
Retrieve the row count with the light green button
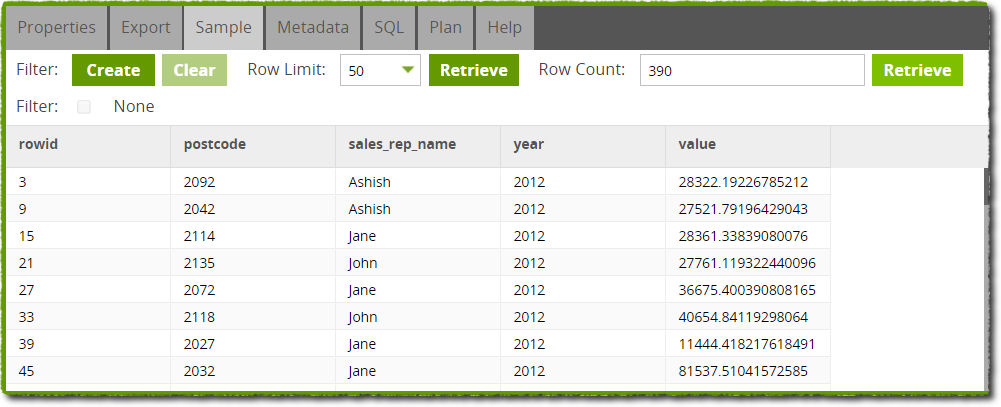pos(917,70)
